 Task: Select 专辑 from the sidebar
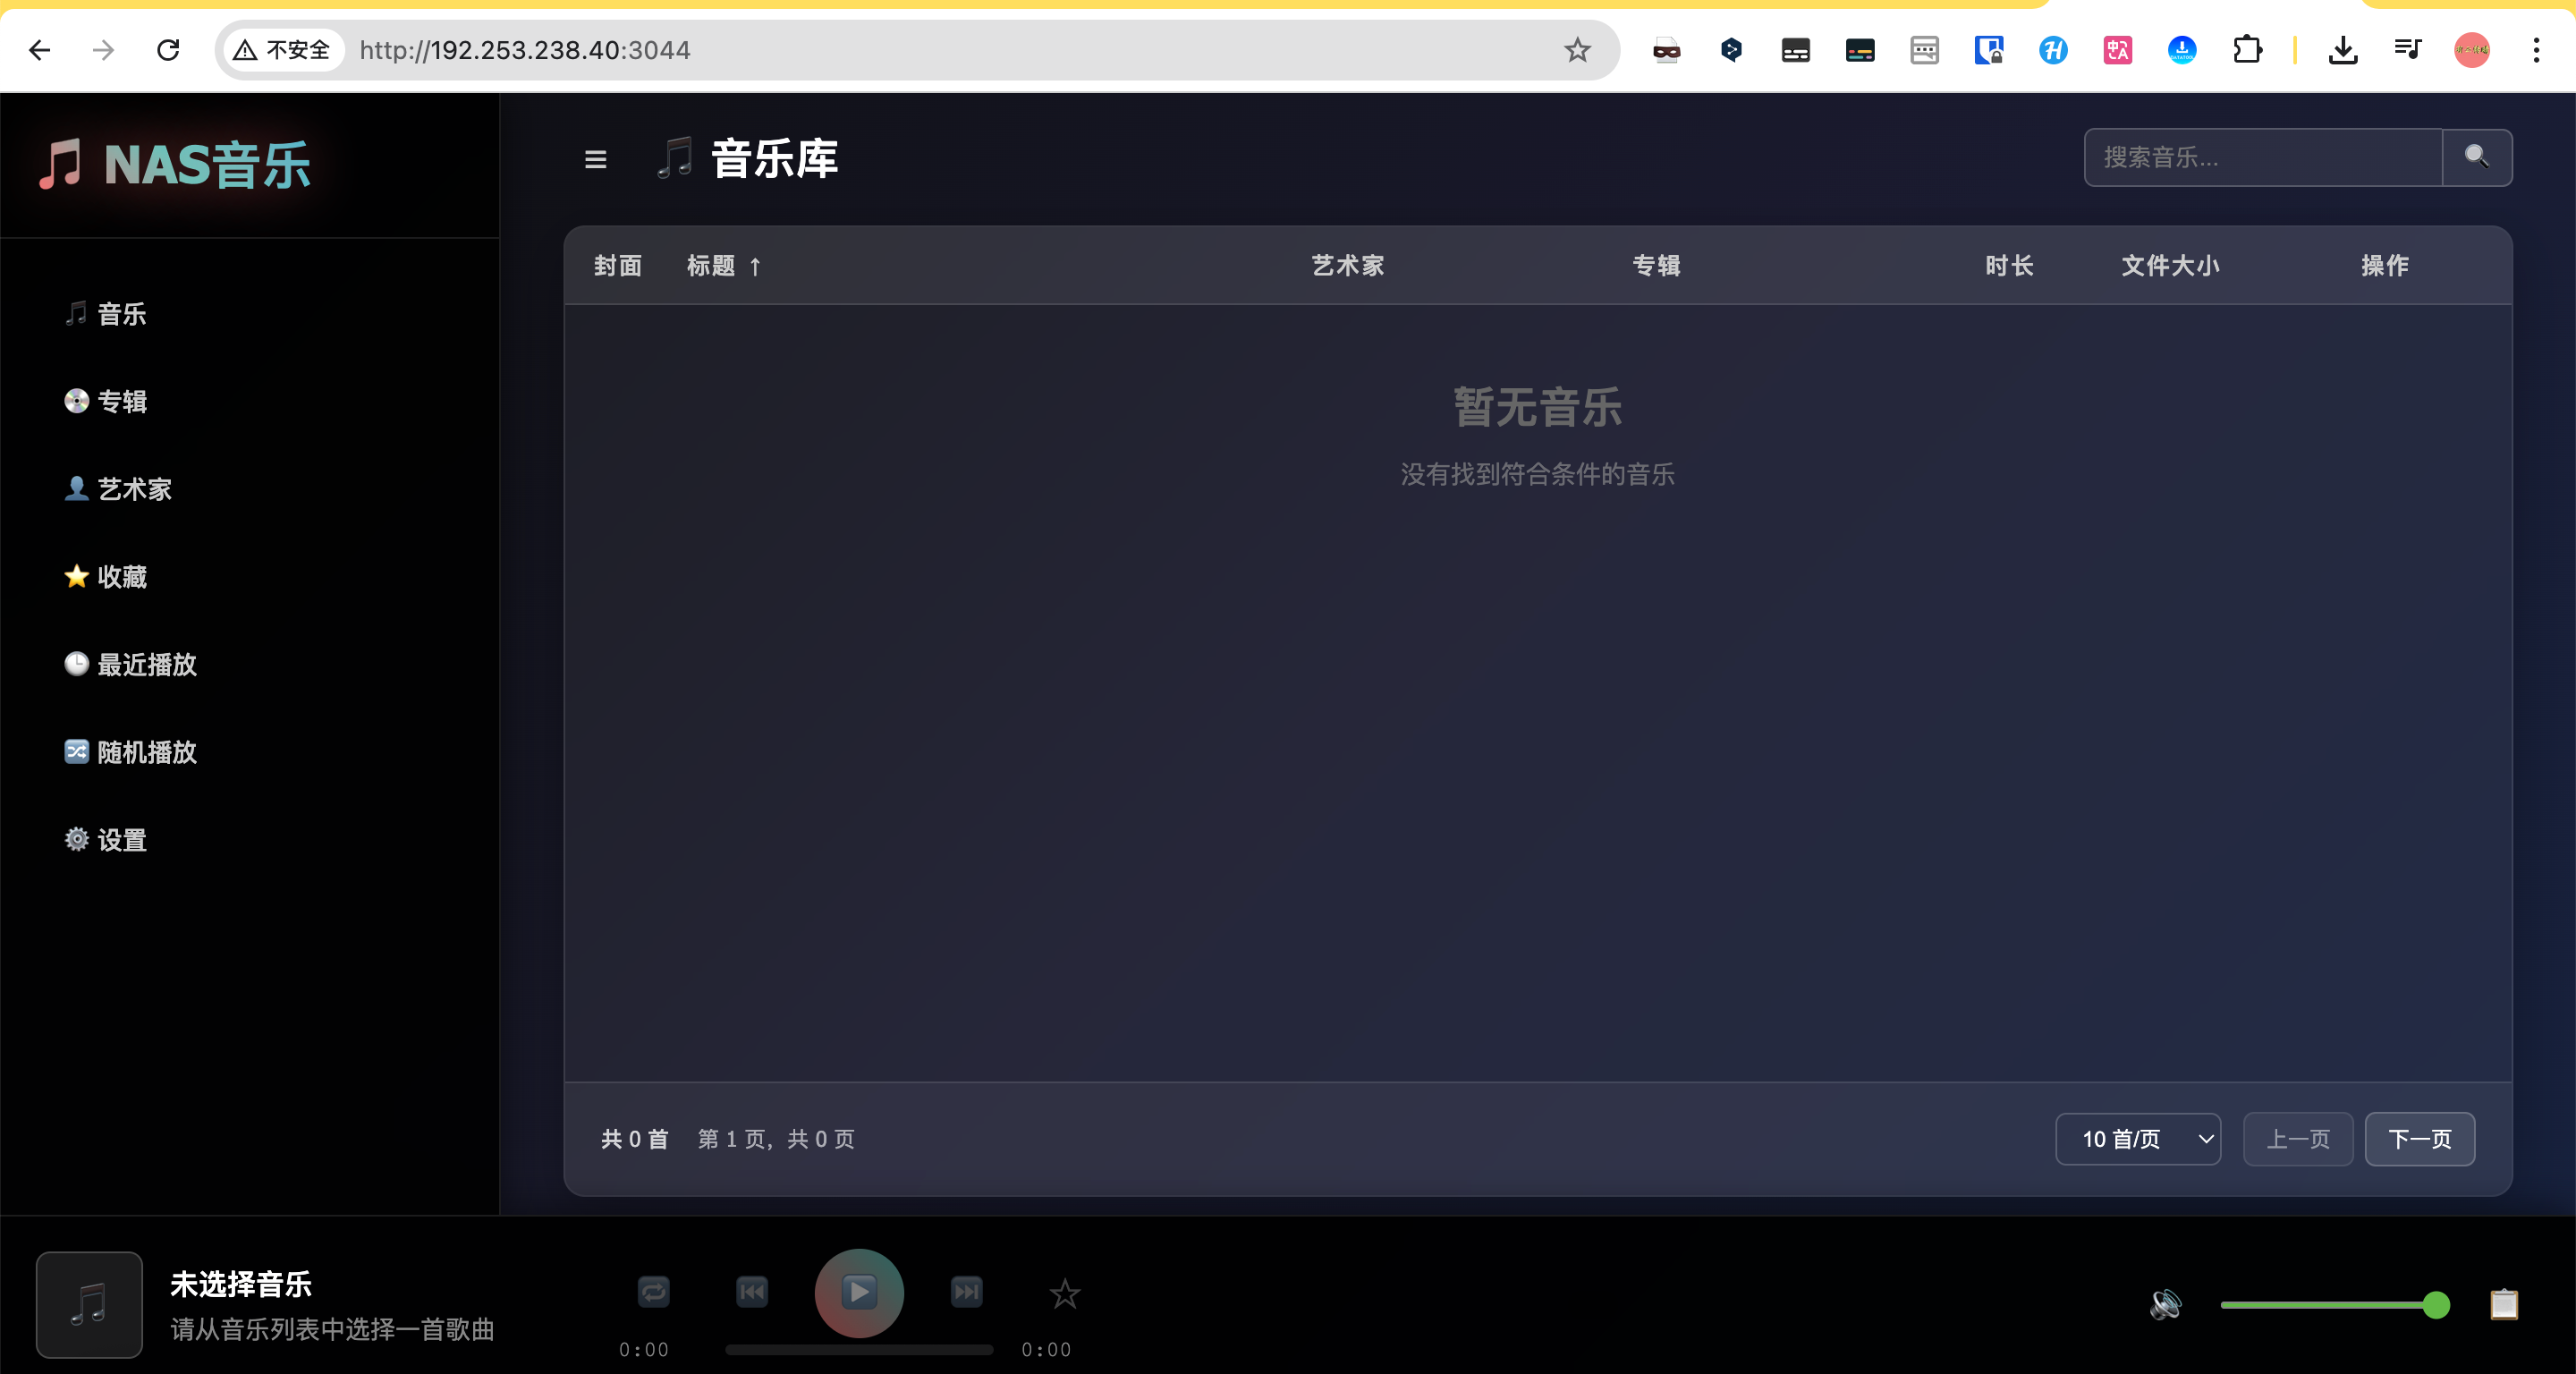pyautogui.click(x=121, y=401)
